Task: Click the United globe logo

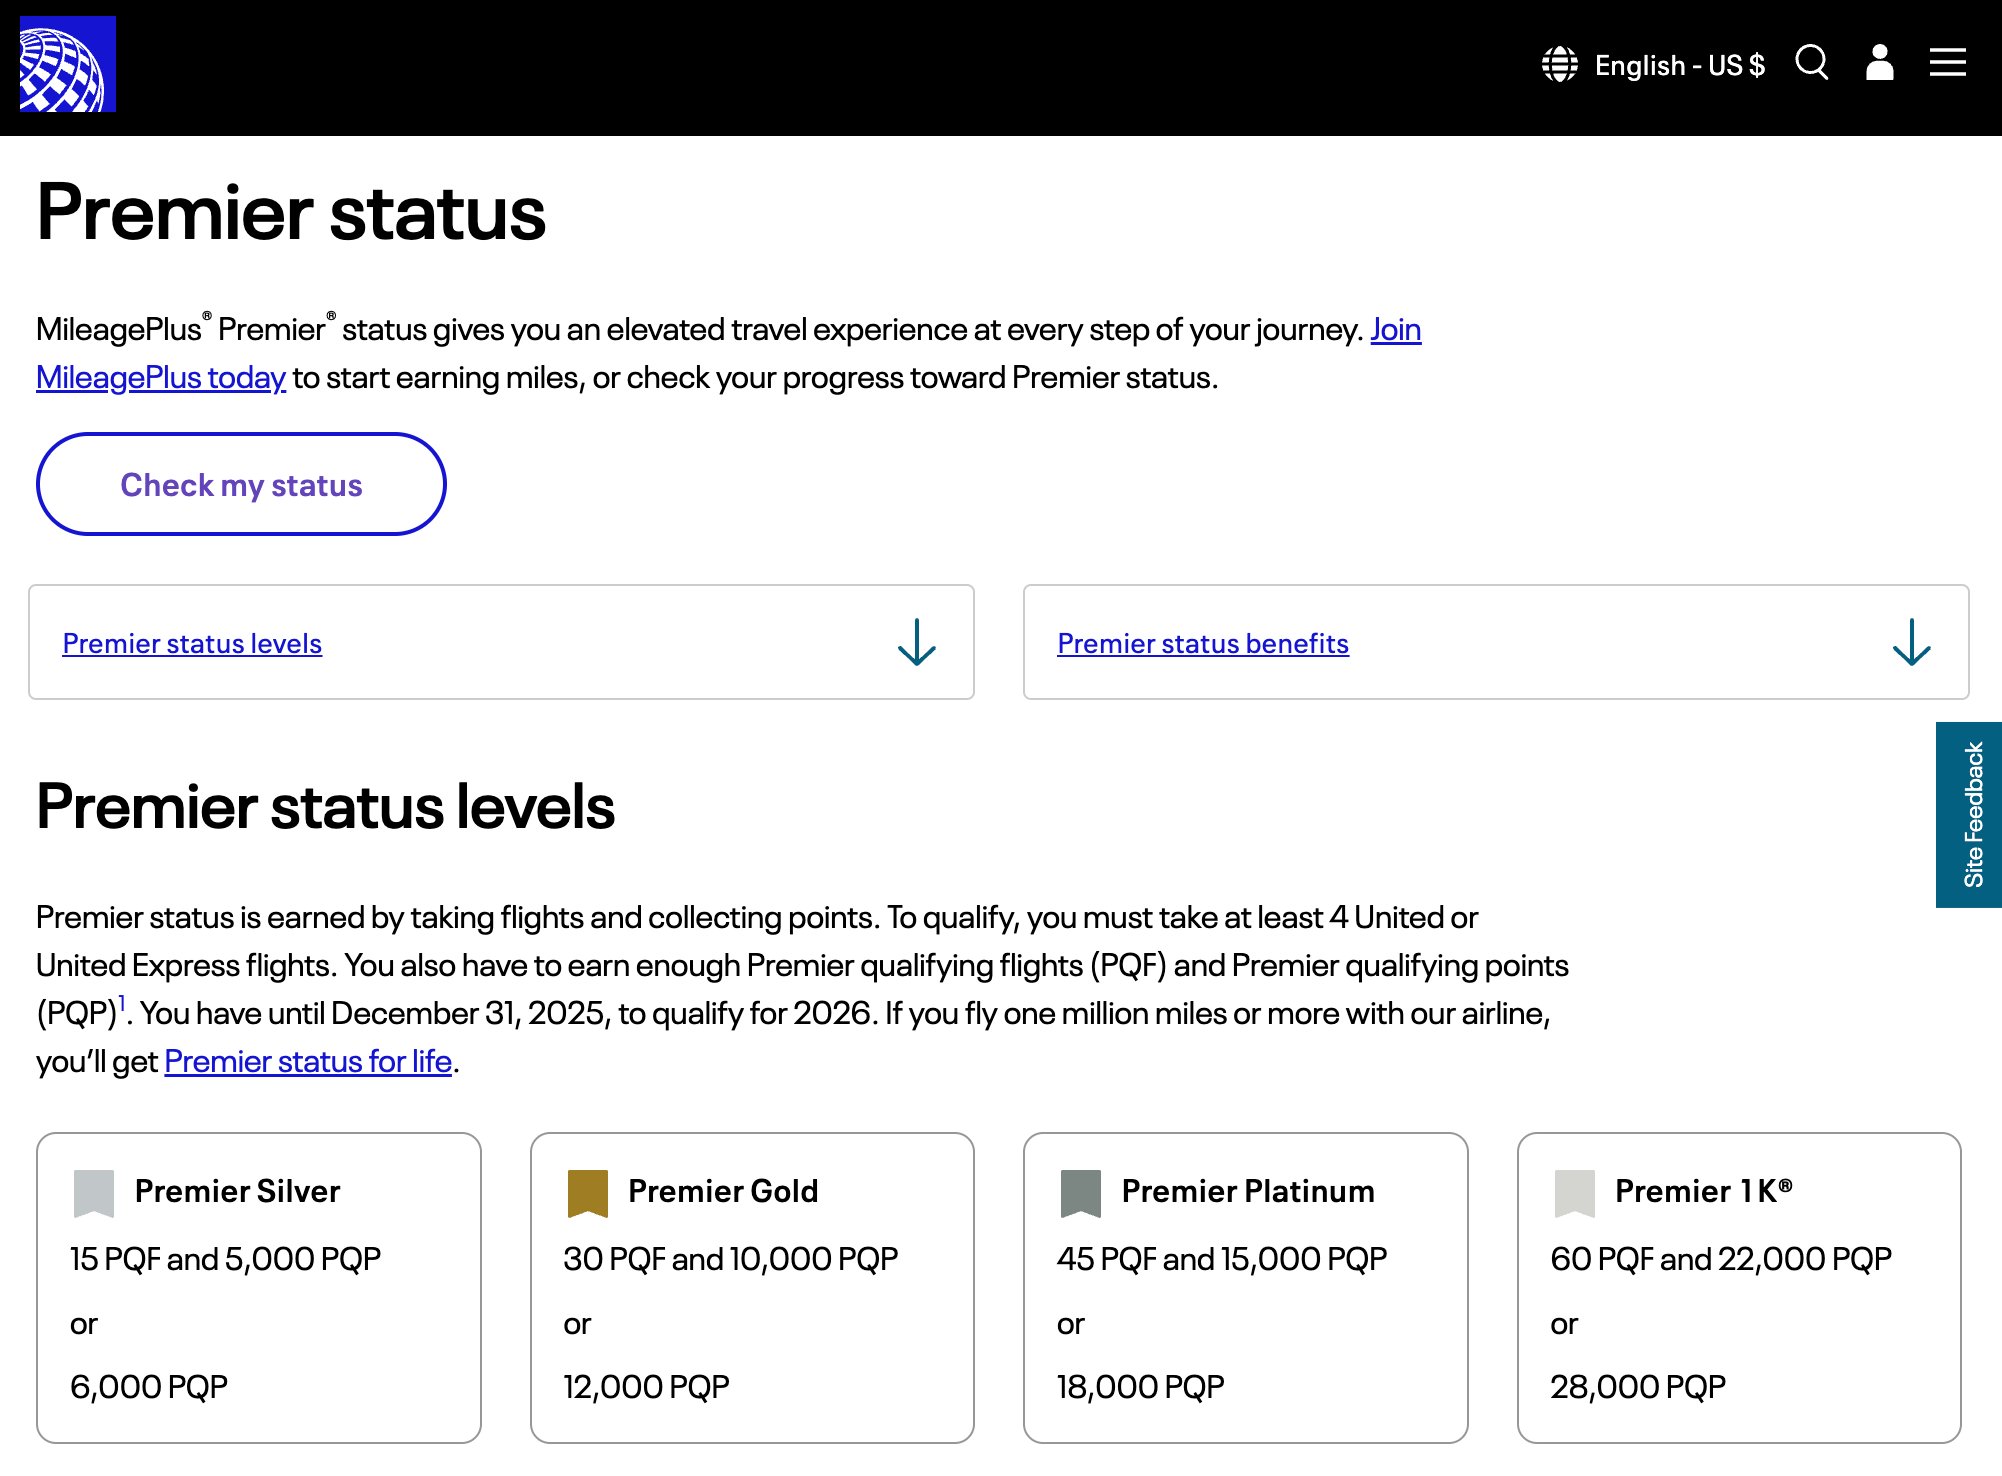Action: 67,64
